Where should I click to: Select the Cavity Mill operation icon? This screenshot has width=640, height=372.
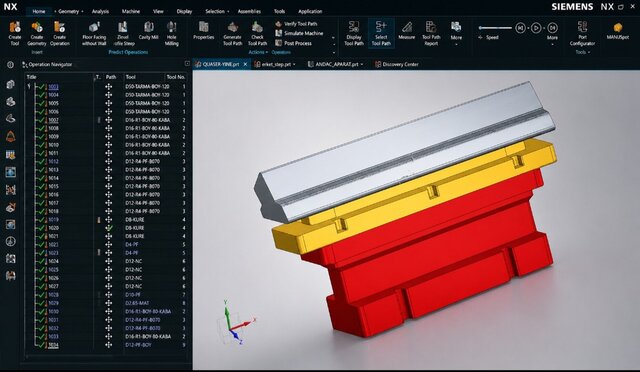click(x=149, y=28)
